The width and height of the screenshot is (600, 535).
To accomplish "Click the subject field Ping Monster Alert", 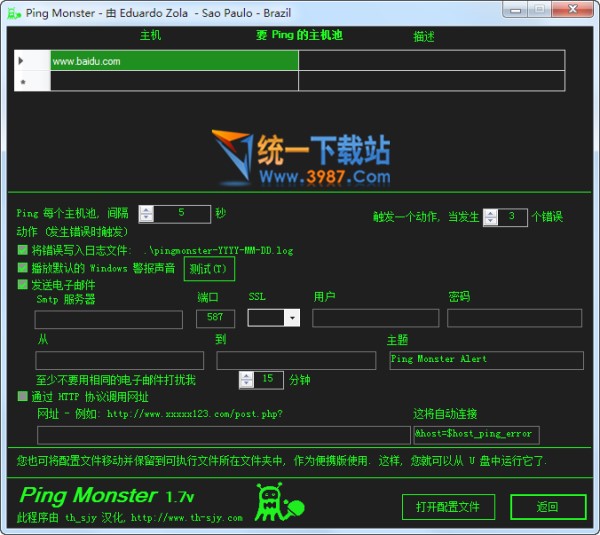I will (486, 360).
